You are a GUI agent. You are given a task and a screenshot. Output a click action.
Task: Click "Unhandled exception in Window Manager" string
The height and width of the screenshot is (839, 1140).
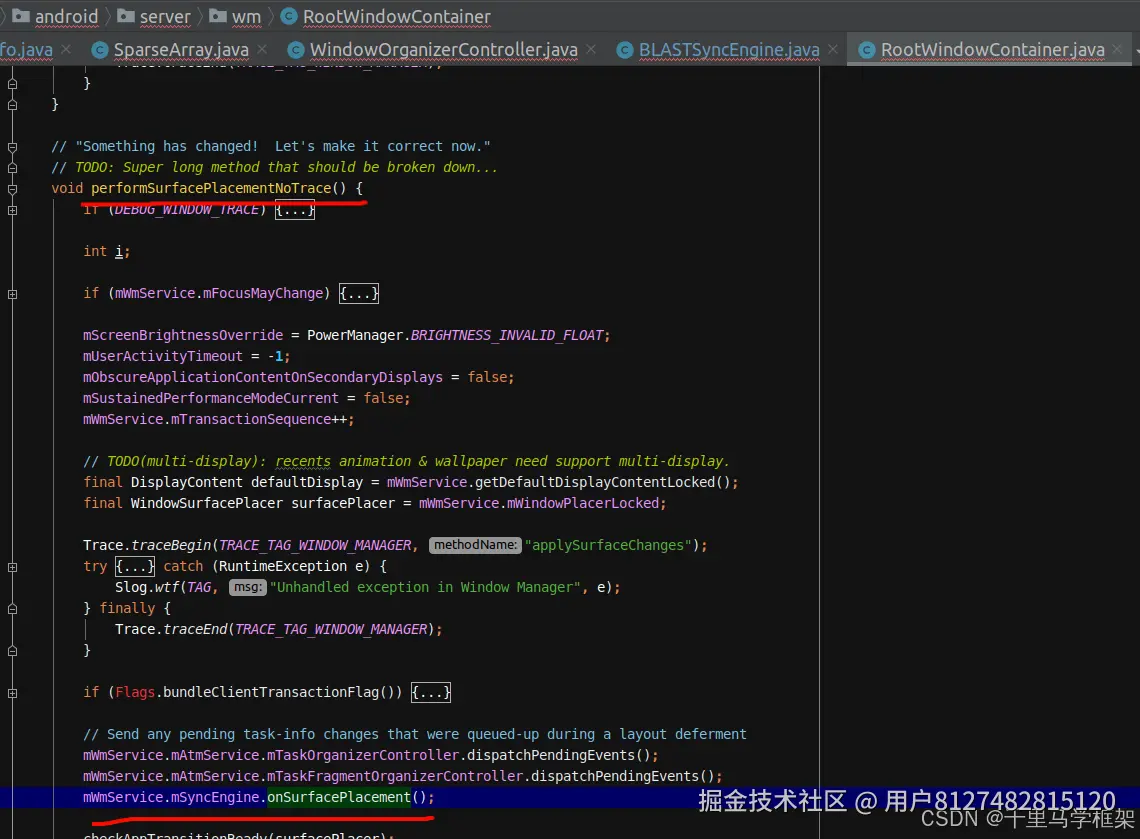click(425, 587)
